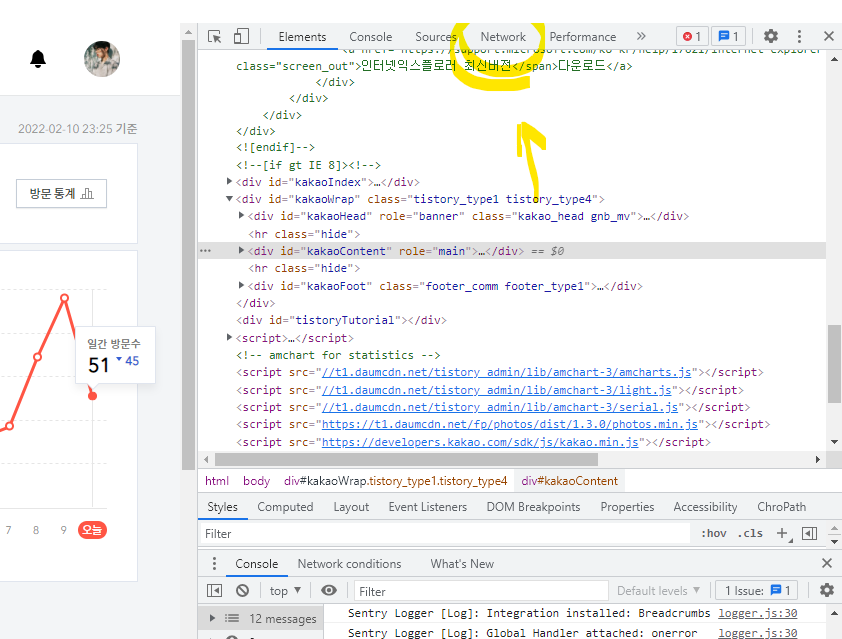Focus the Styles Filter input field

click(445, 534)
